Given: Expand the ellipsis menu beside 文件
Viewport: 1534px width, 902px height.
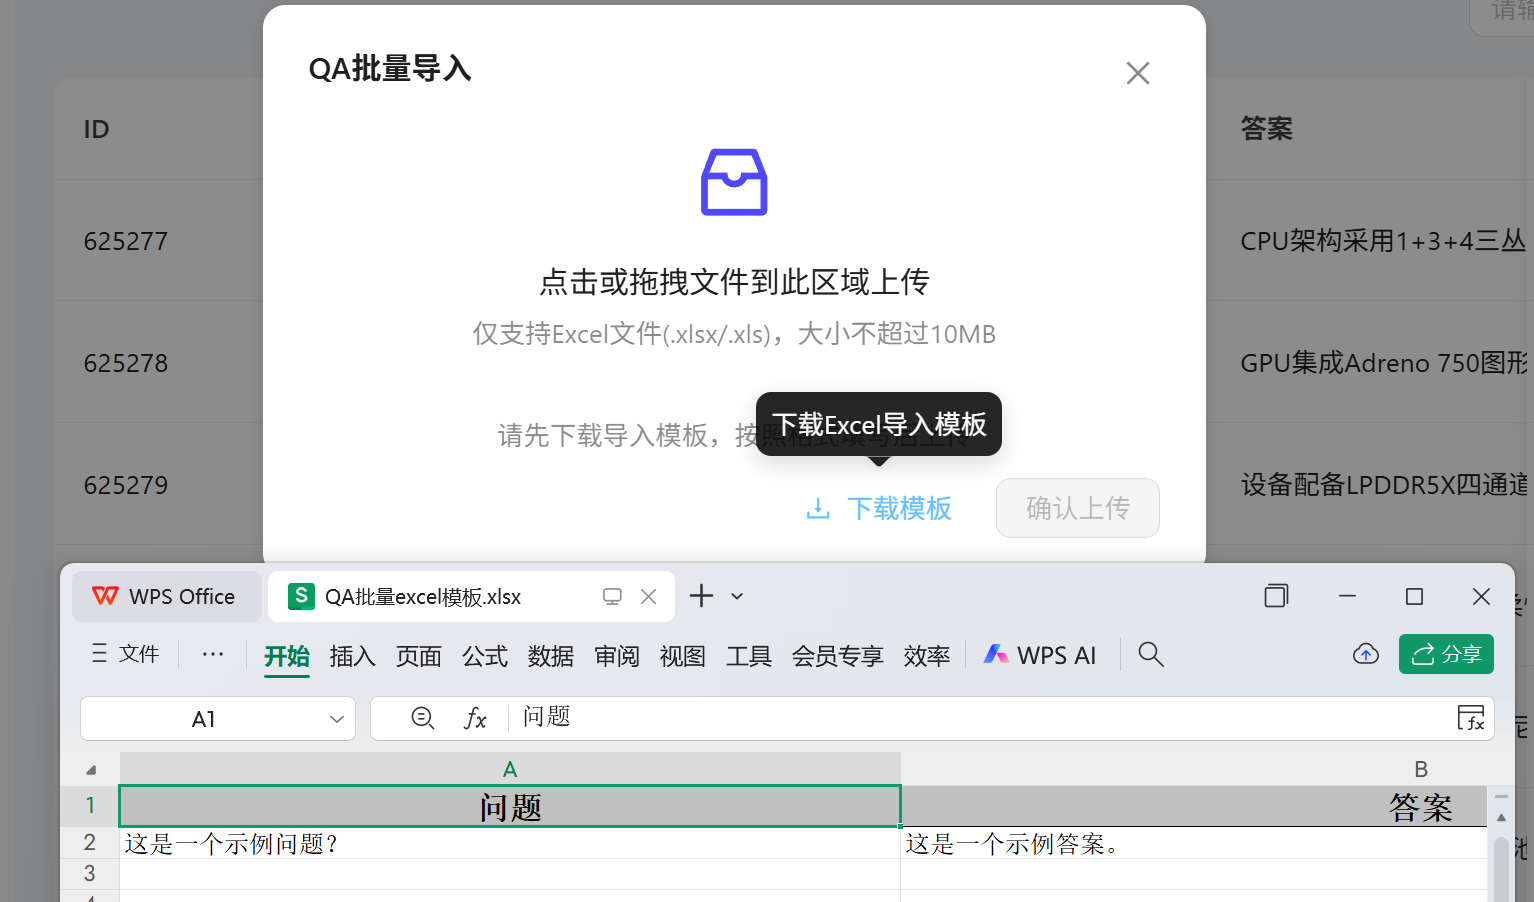Looking at the screenshot, I should pyautogui.click(x=212, y=654).
